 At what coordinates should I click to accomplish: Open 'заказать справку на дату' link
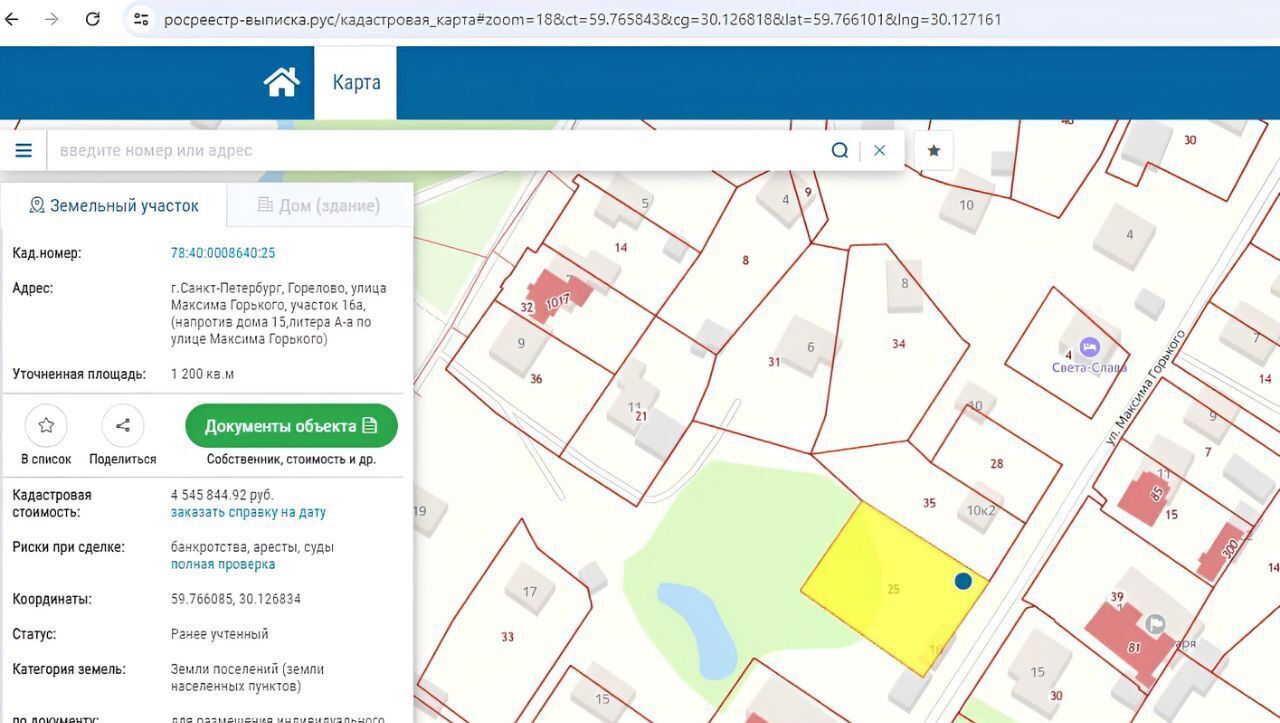click(x=248, y=512)
